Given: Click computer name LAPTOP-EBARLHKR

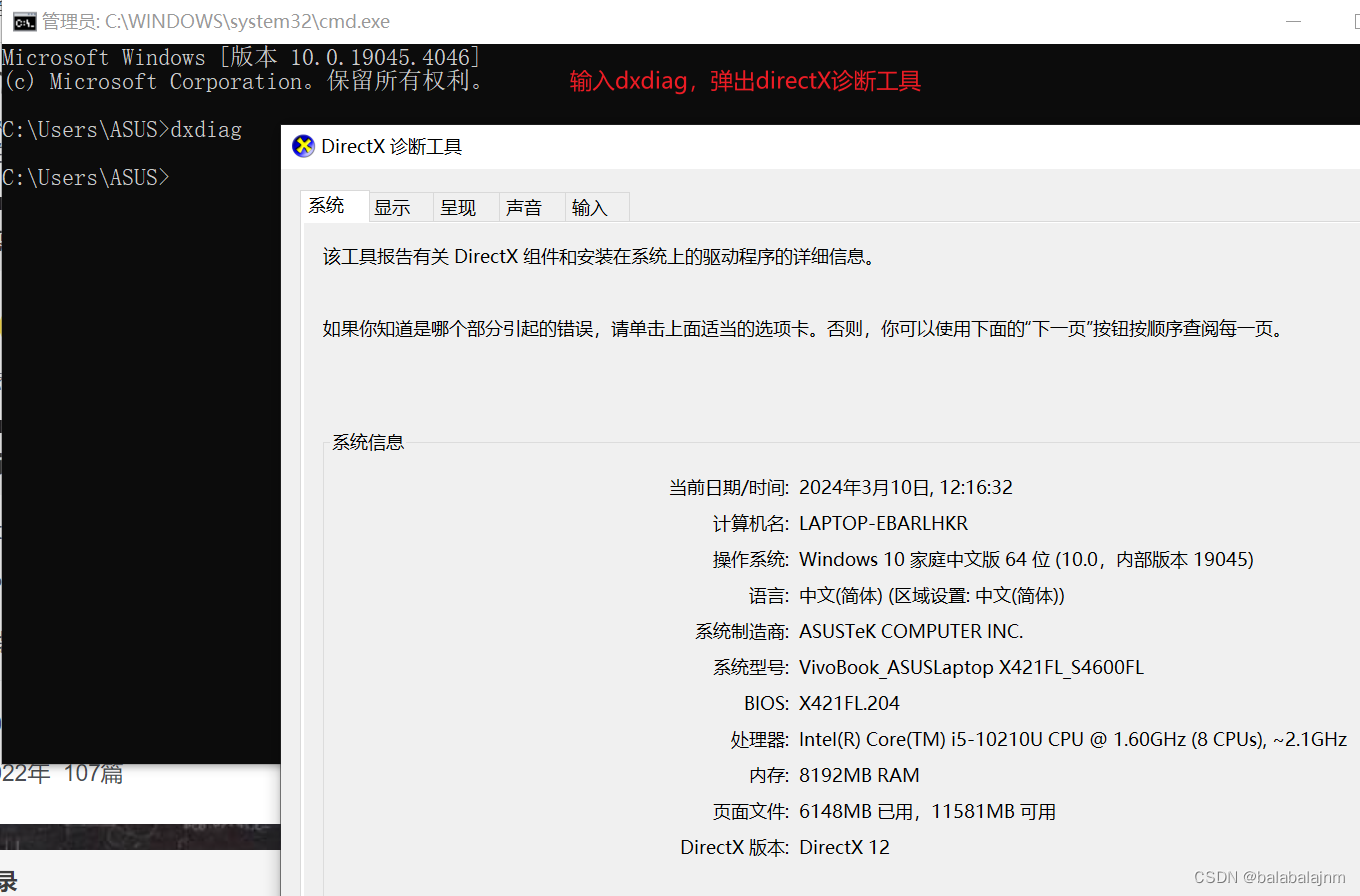Looking at the screenshot, I should 883,523.
